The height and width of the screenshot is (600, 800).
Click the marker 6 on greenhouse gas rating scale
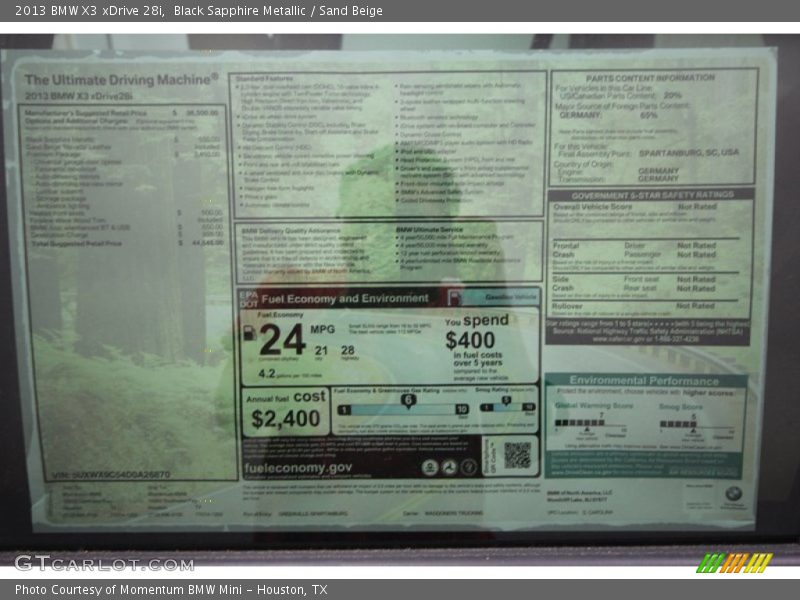408,401
